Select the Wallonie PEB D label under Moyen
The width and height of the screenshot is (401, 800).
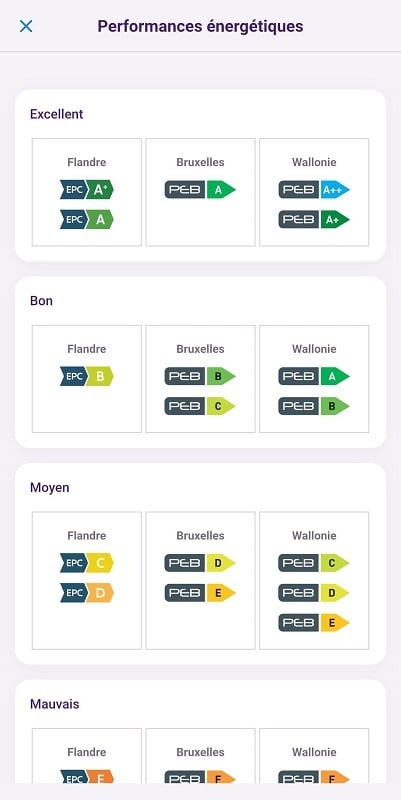pos(314,593)
